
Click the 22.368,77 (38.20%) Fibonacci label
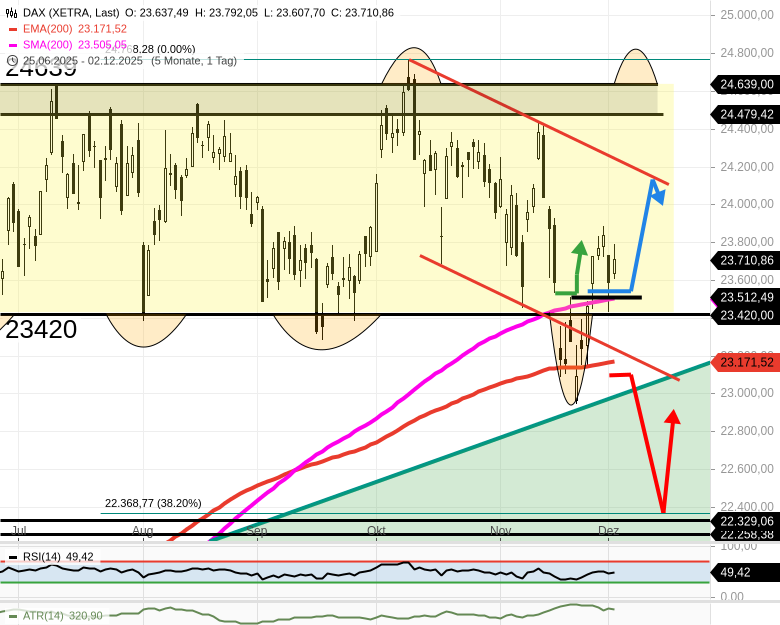coord(153,503)
